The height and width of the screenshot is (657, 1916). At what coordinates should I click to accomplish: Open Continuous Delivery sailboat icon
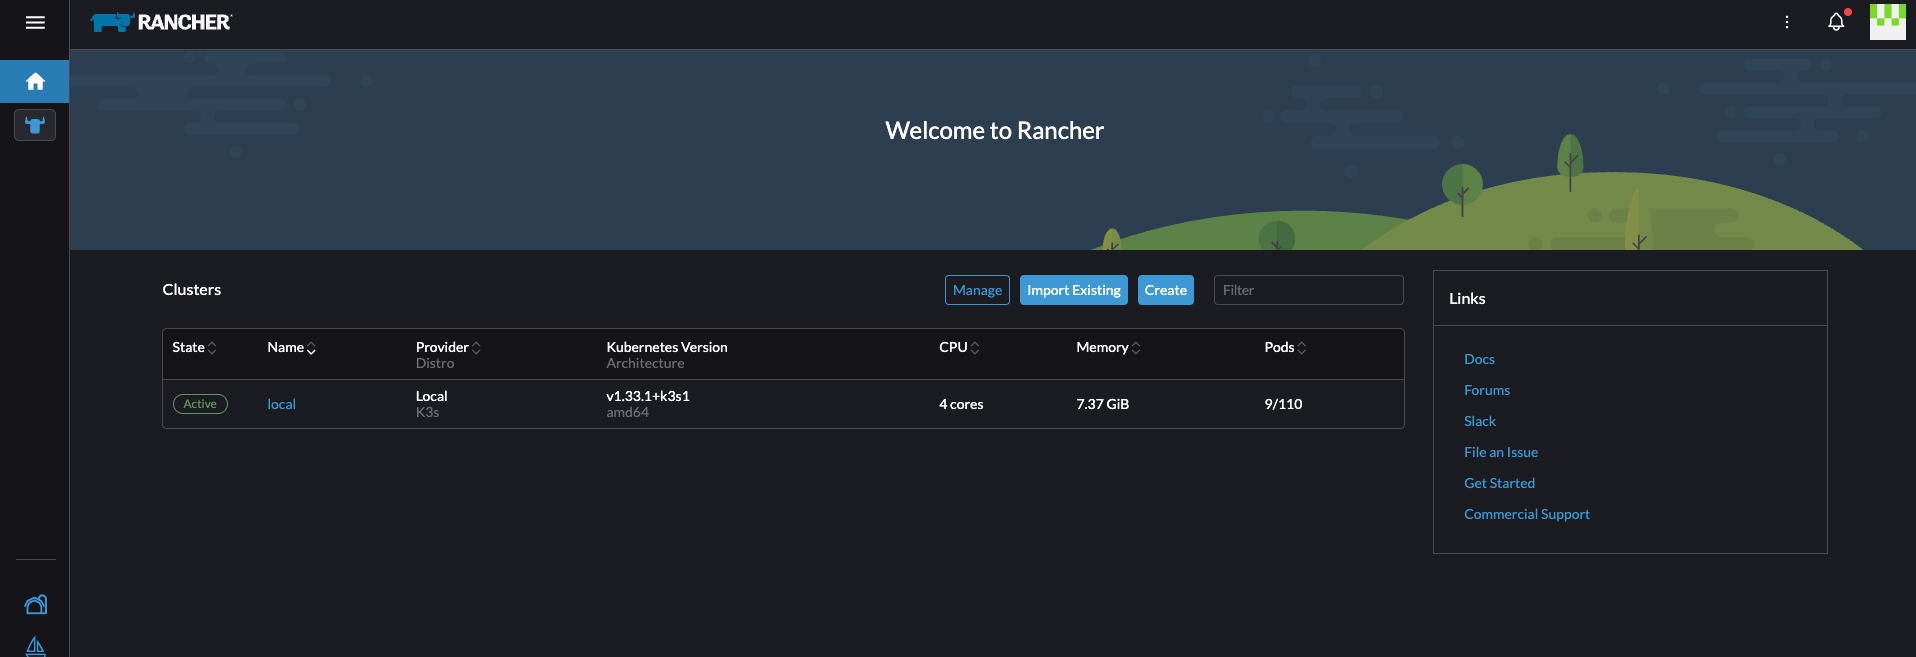tap(35, 646)
